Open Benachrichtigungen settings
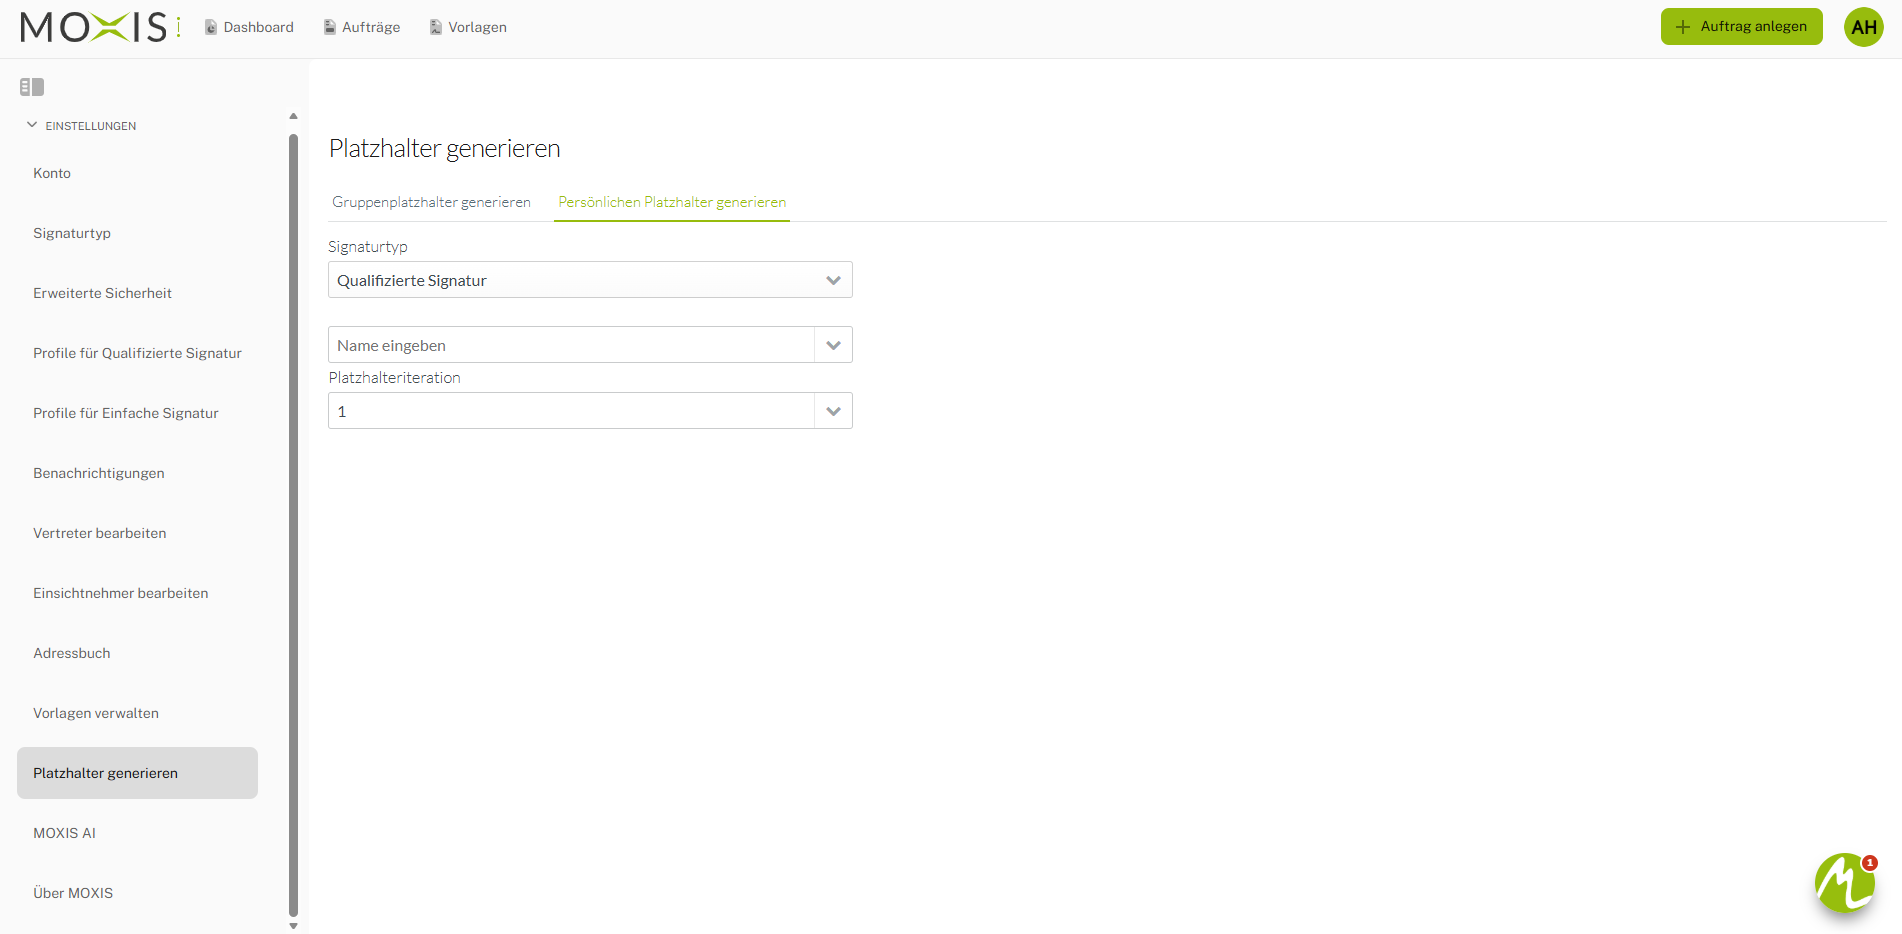The height and width of the screenshot is (934, 1902). (x=137, y=473)
